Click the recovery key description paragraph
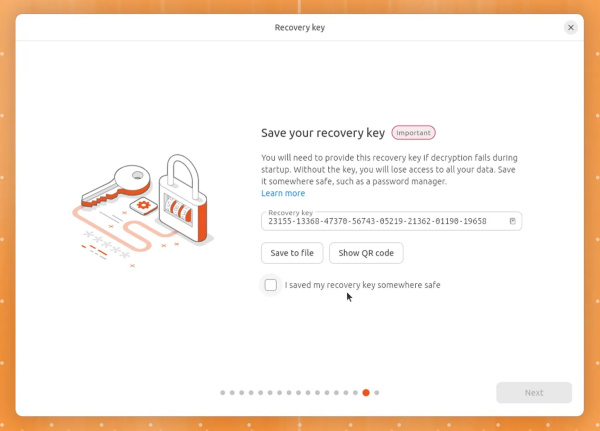Screen dimensions: 600x431 [389, 170]
